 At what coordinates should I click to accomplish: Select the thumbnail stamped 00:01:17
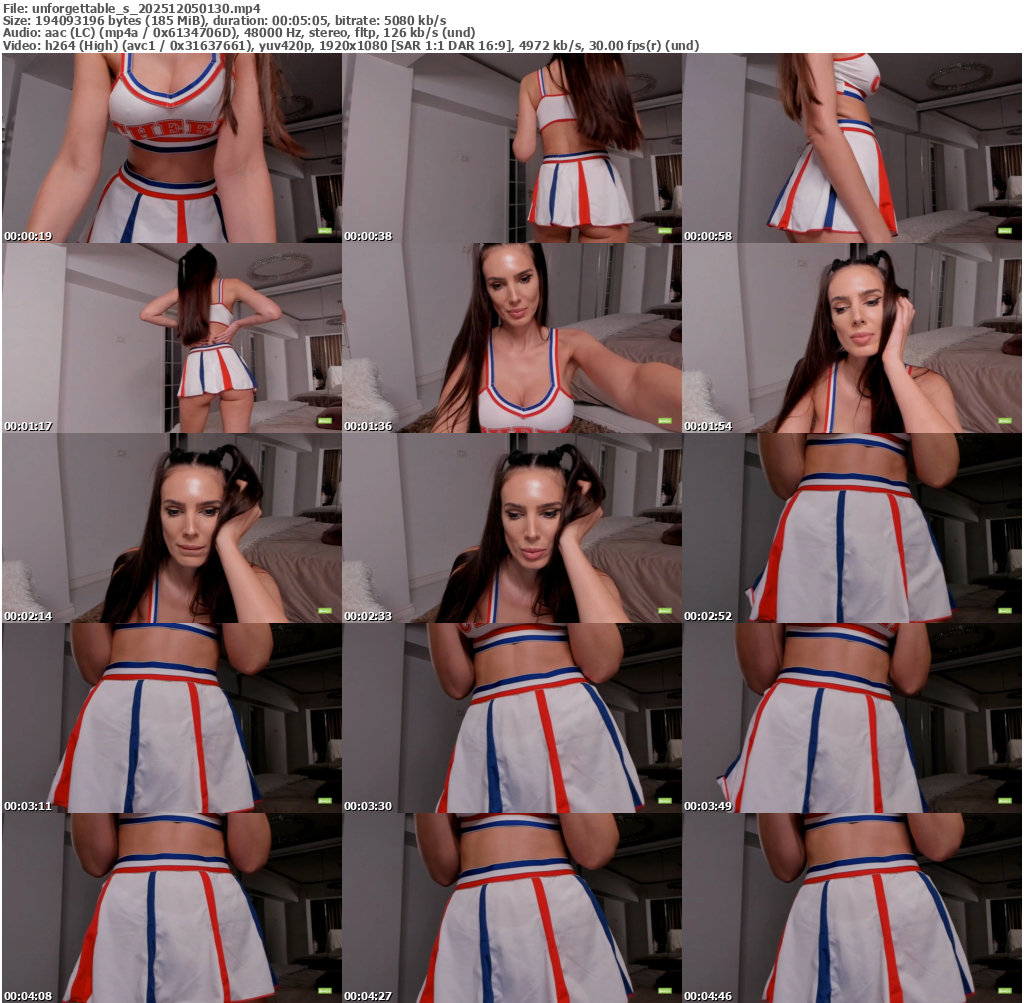[x=172, y=338]
